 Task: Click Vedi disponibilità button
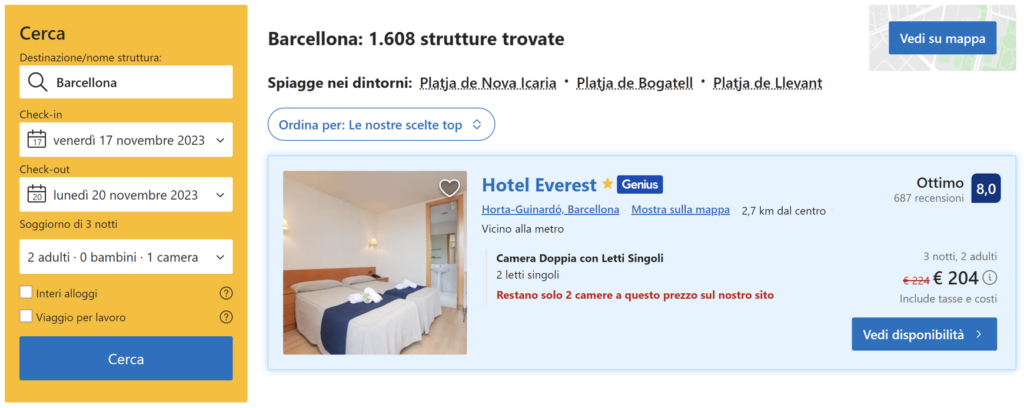coord(923,334)
